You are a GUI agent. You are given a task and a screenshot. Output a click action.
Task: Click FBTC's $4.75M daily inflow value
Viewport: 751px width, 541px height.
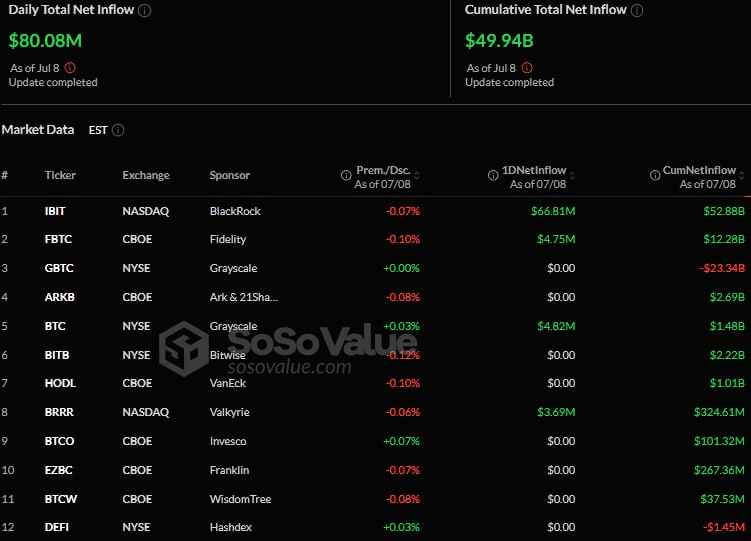tap(556, 239)
